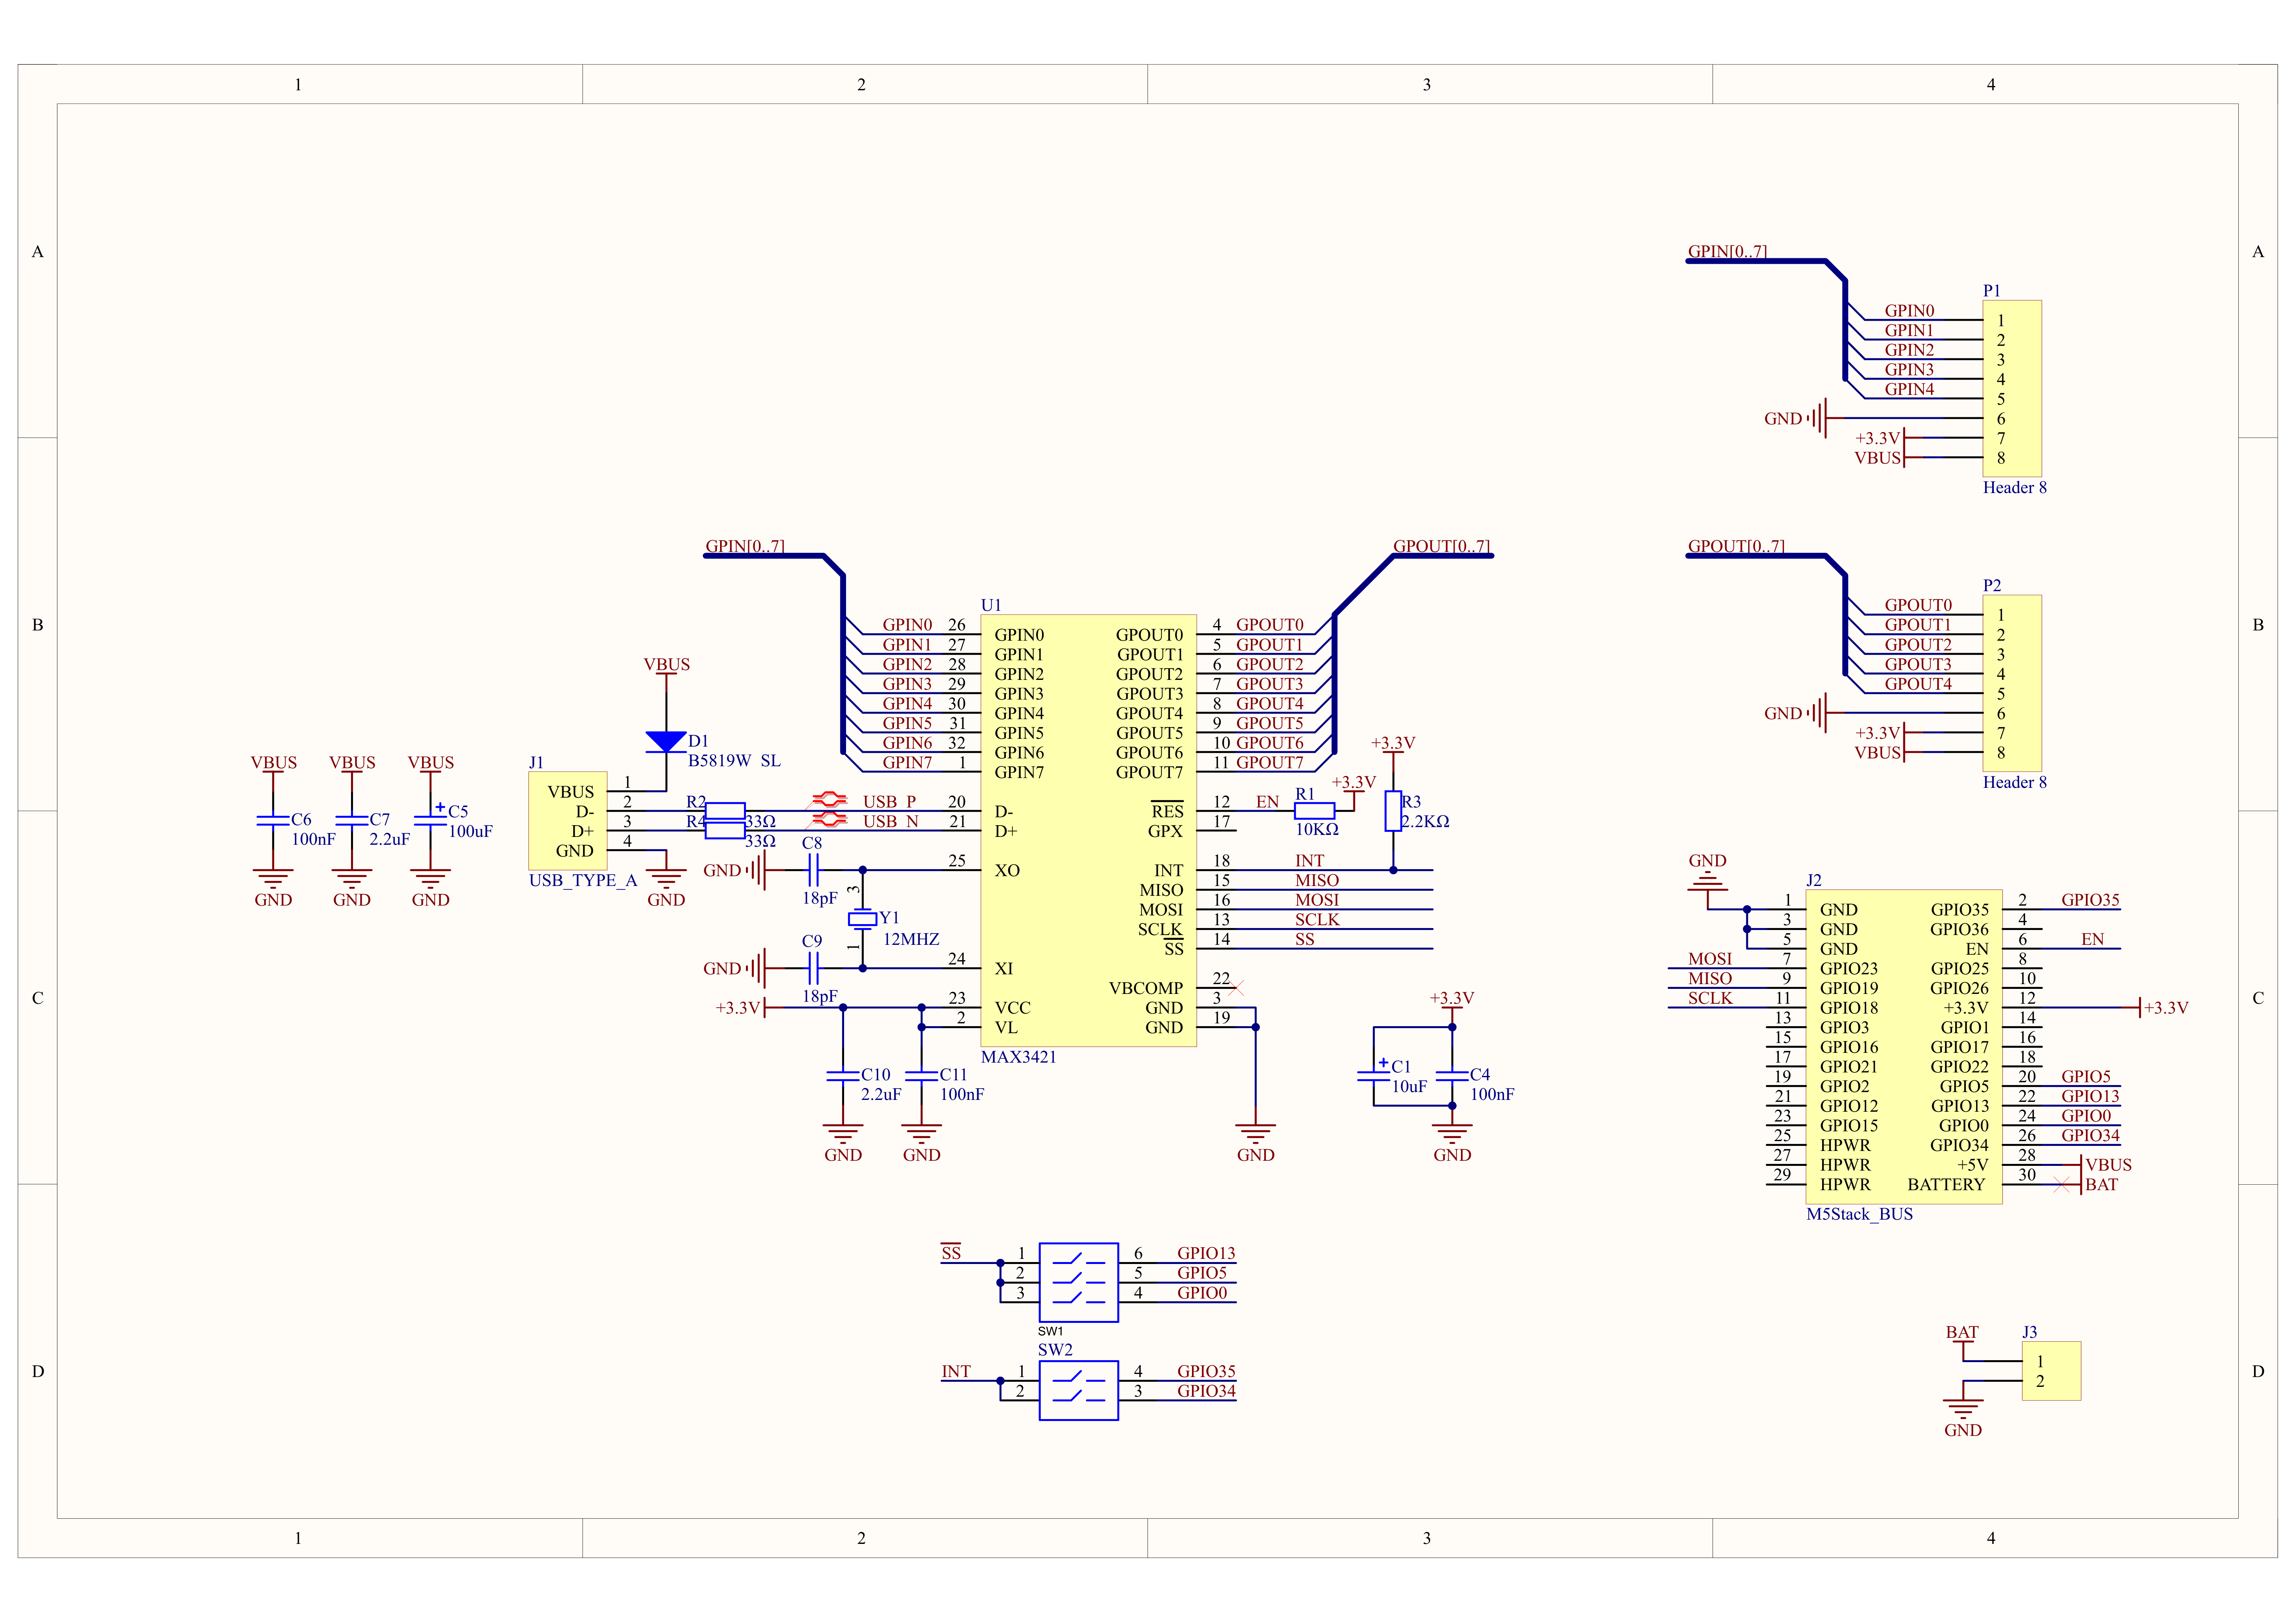Image resolution: width=2296 pixels, height=1622 pixels.
Task: Click the GPIO35 label on SW2 pin 4
Action: [x=1206, y=1371]
